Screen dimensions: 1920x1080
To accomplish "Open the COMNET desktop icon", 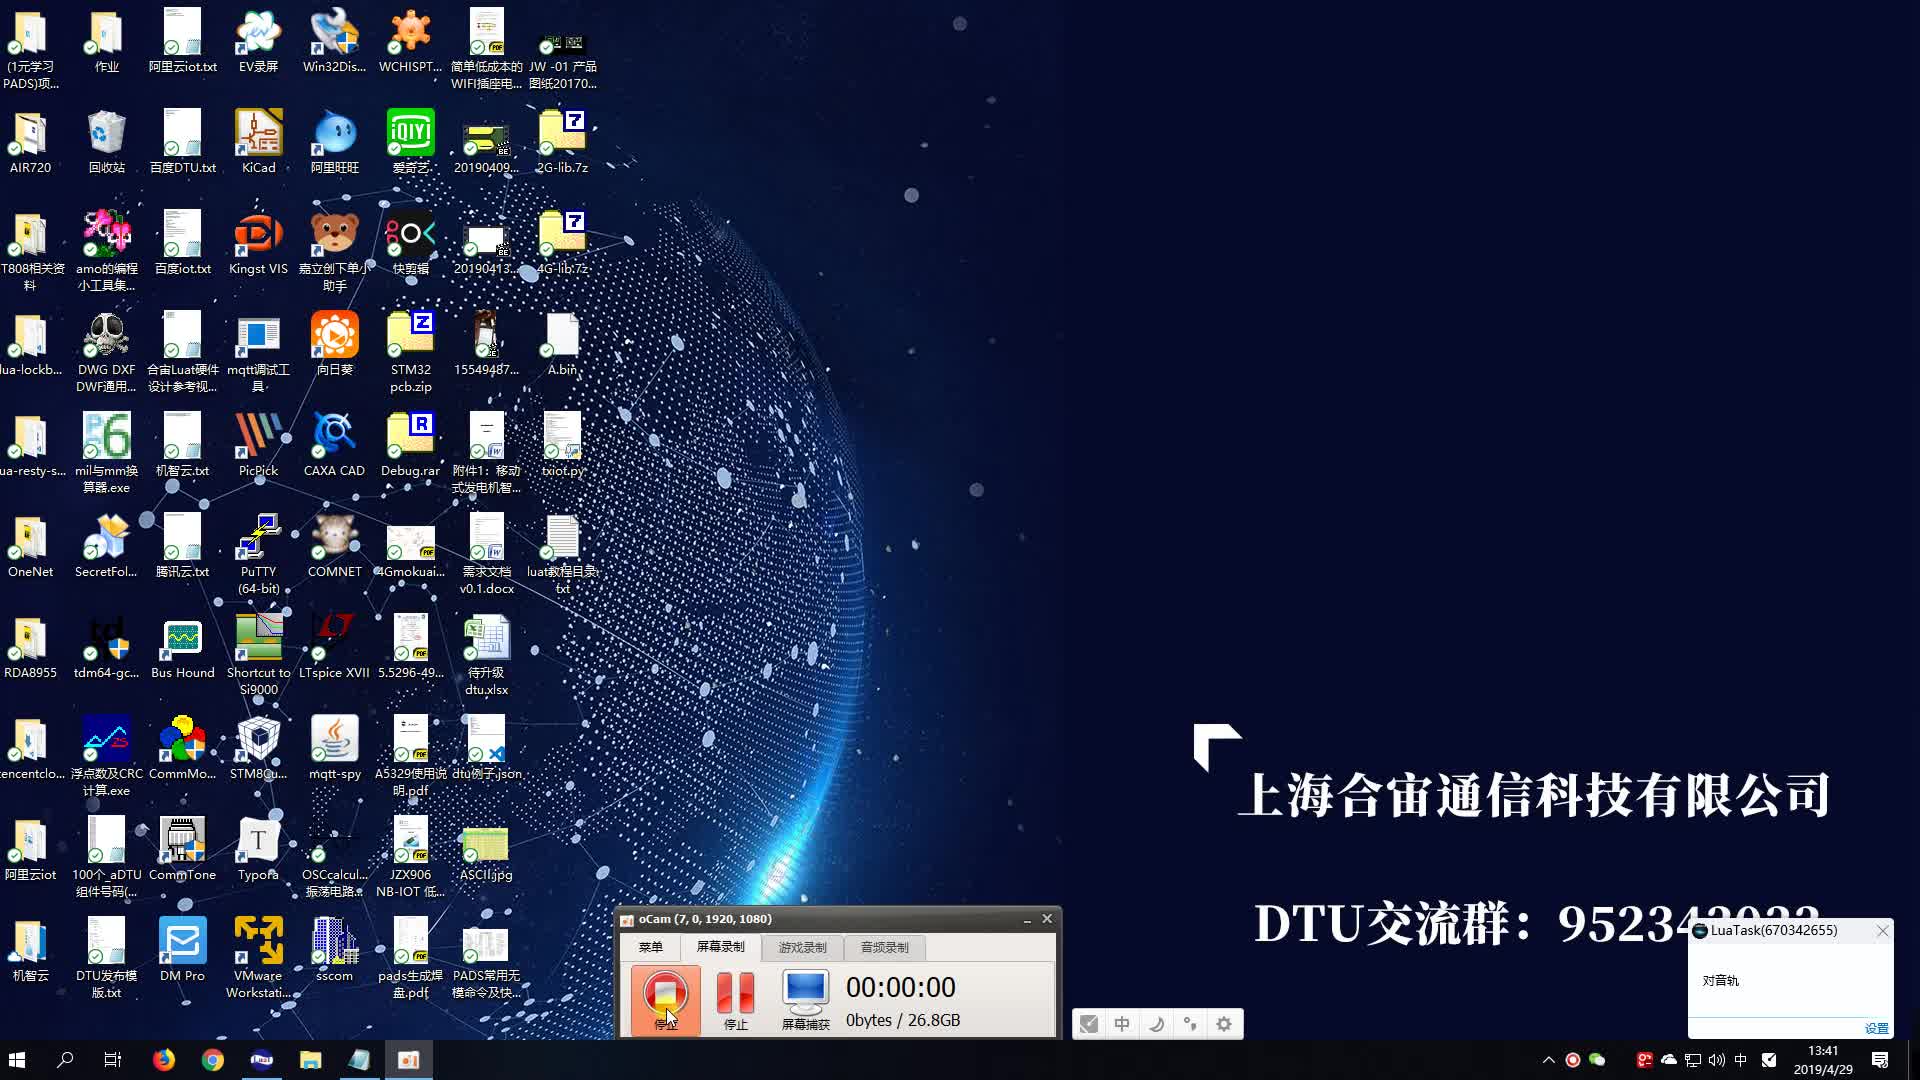I will pos(334,546).
